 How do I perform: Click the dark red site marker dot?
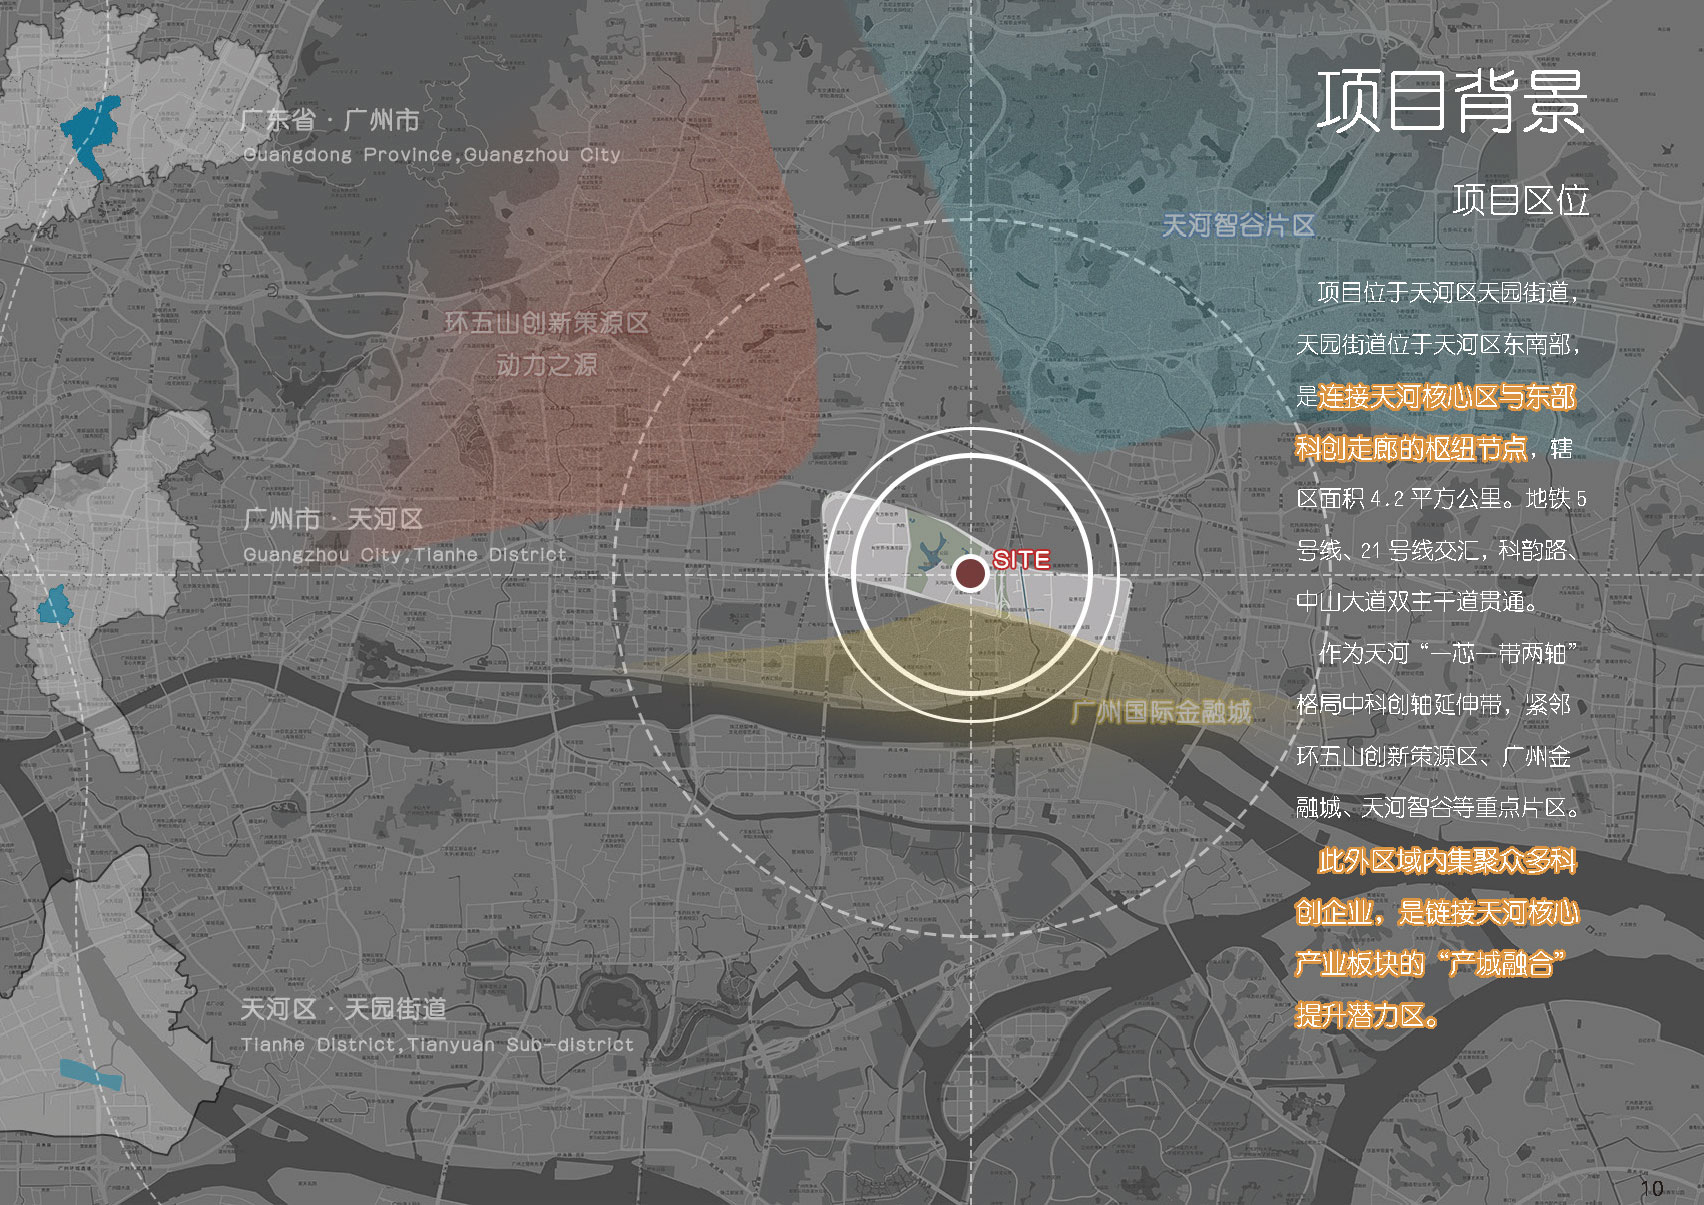[969, 574]
